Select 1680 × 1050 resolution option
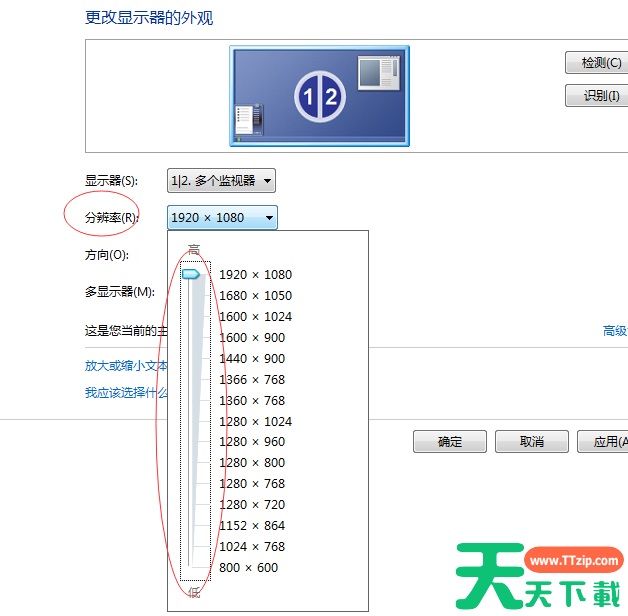The width and height of the screenshot is (628, 616). click(255, 296)
